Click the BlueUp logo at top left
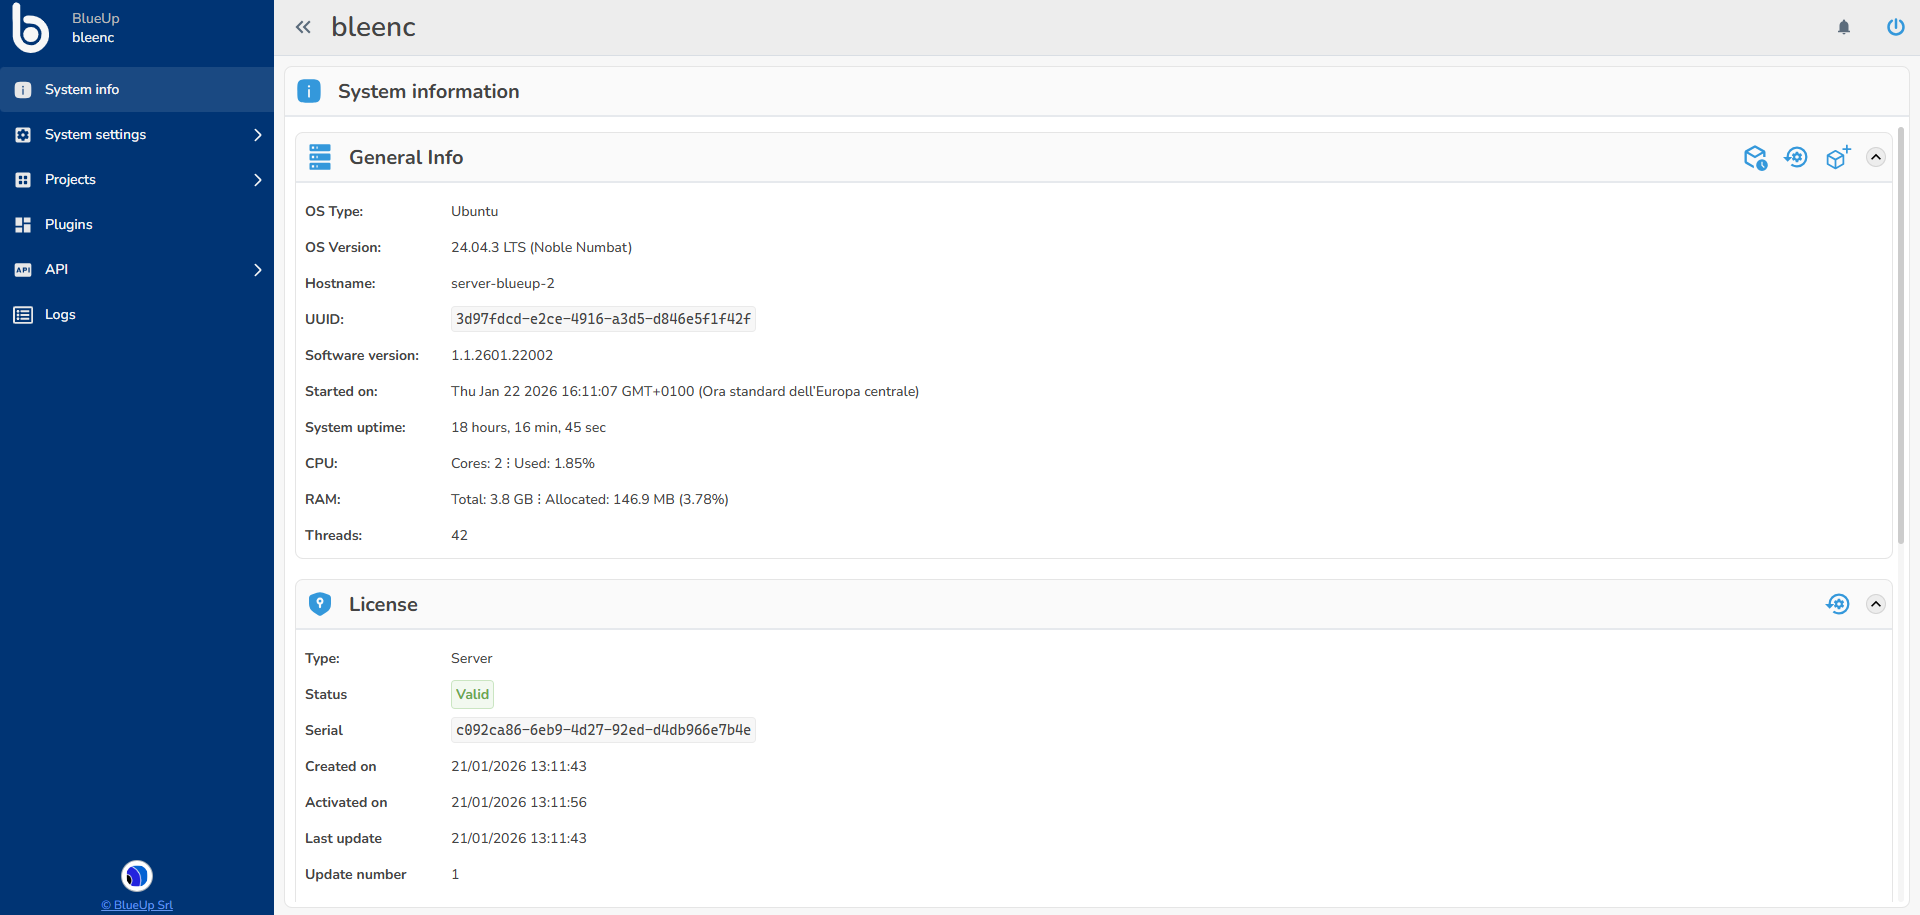 30,28
